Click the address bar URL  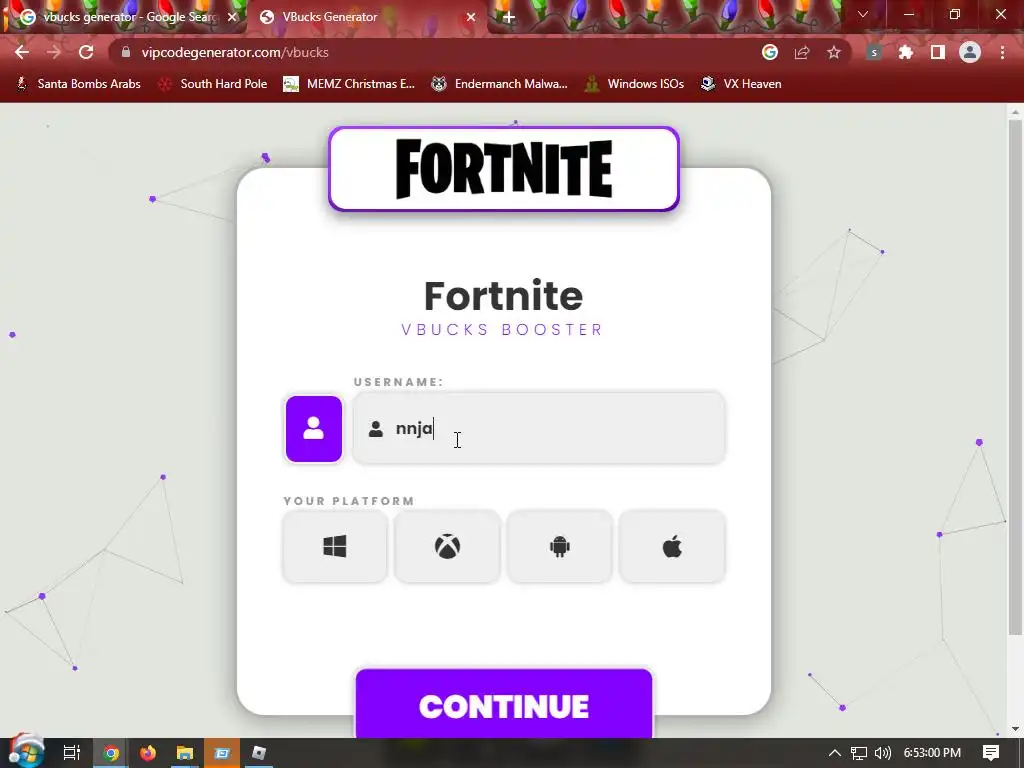pyautogui.click(x=235, y=52)
